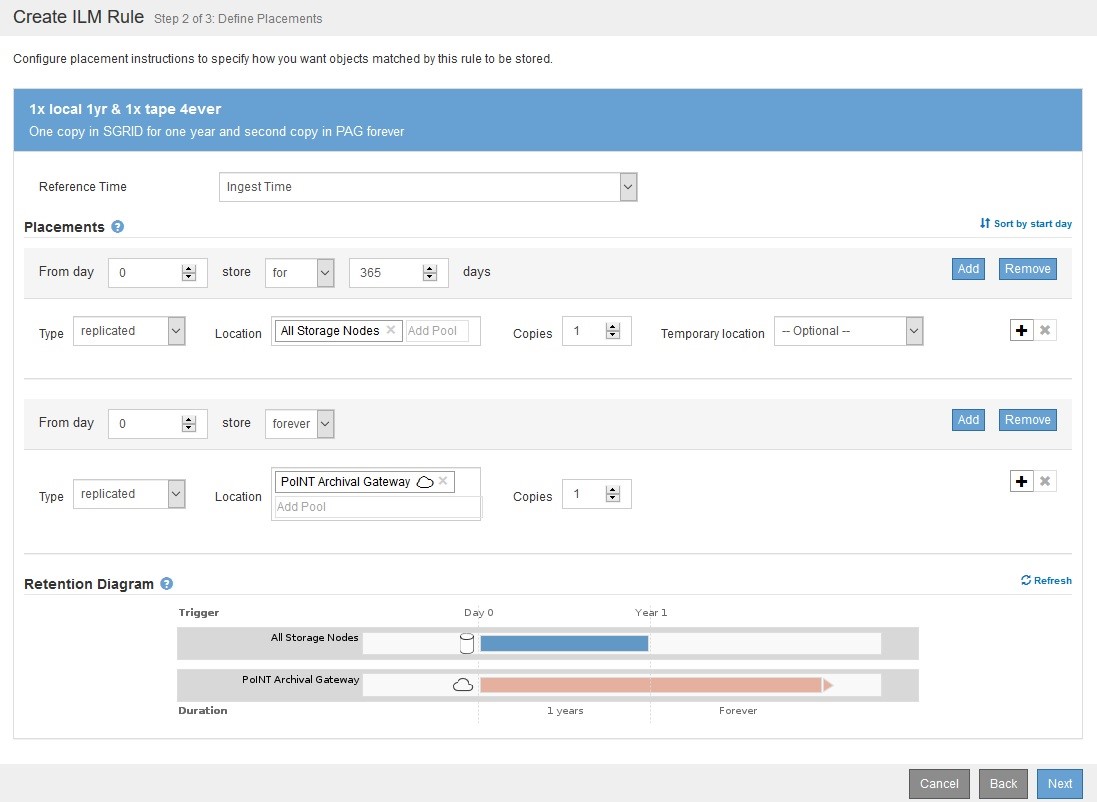This screenshot has width=1097, height=802.
Task: Click blue All Storage Nodes retention bar
Action: click(564, 644)
